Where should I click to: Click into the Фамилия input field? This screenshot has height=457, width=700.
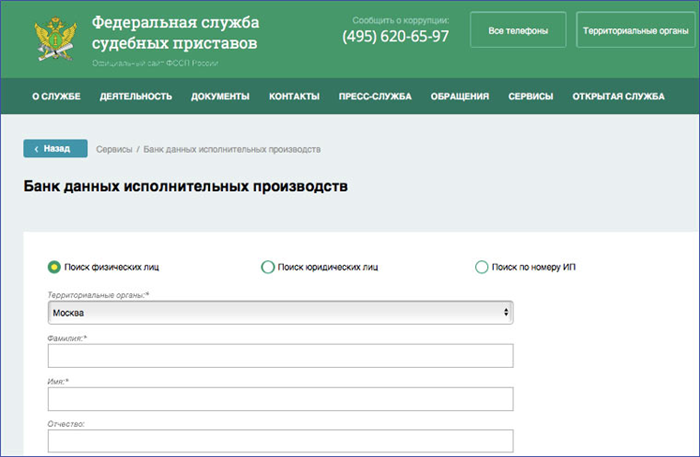tap(280, 356)
